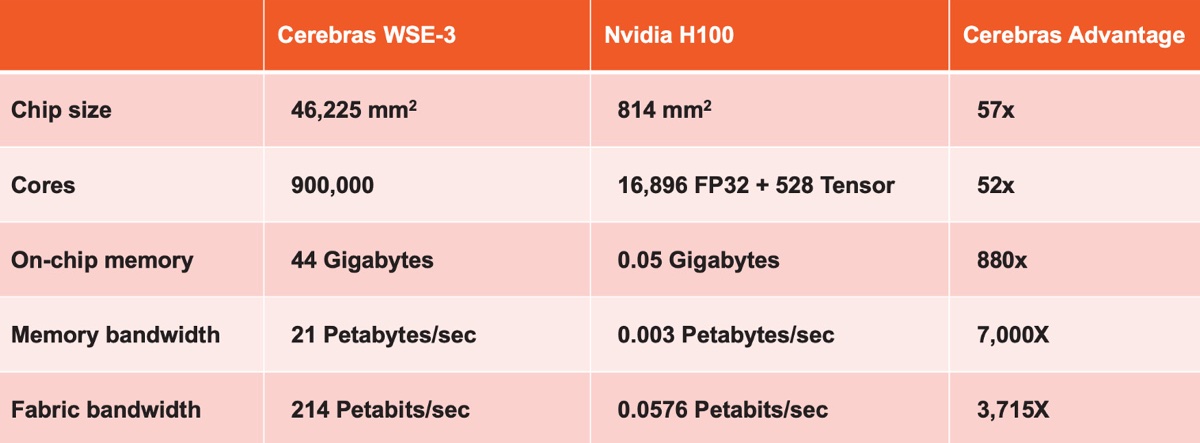The width and height of the screenshot is (1200, 443).
Task: Select the 0.0576 Petabits/sec cell
Action: click(723, 410)
